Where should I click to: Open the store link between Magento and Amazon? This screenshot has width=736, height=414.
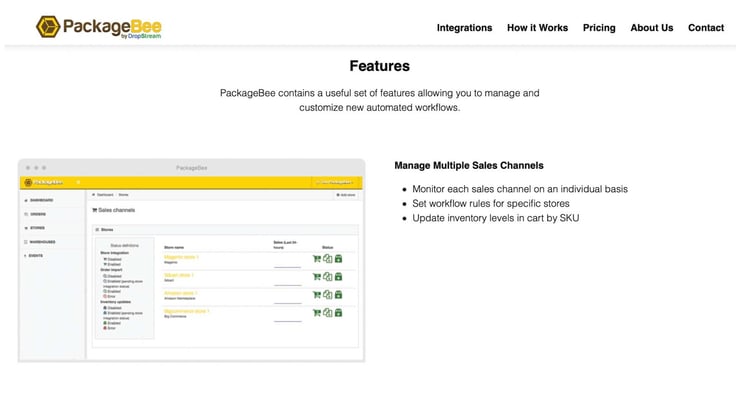click(178, 275)
